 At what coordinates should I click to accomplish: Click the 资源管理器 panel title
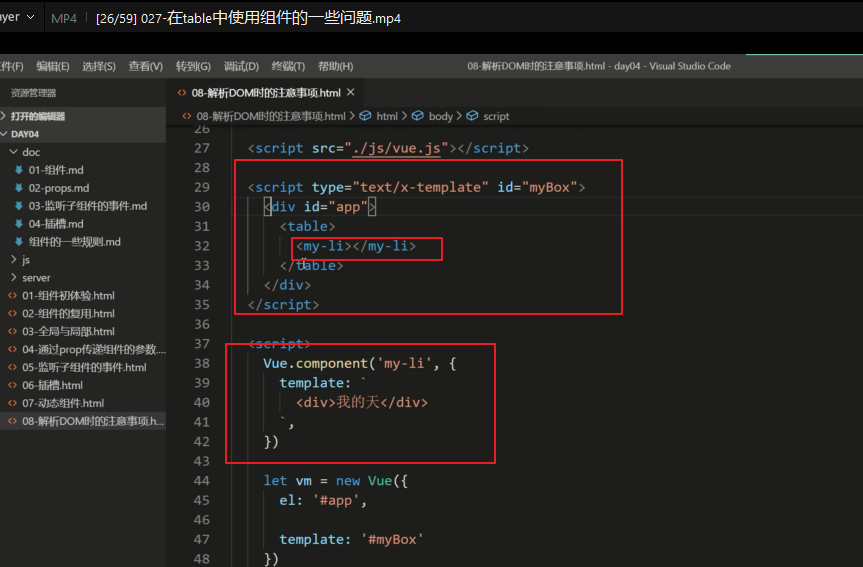[34, 93]
